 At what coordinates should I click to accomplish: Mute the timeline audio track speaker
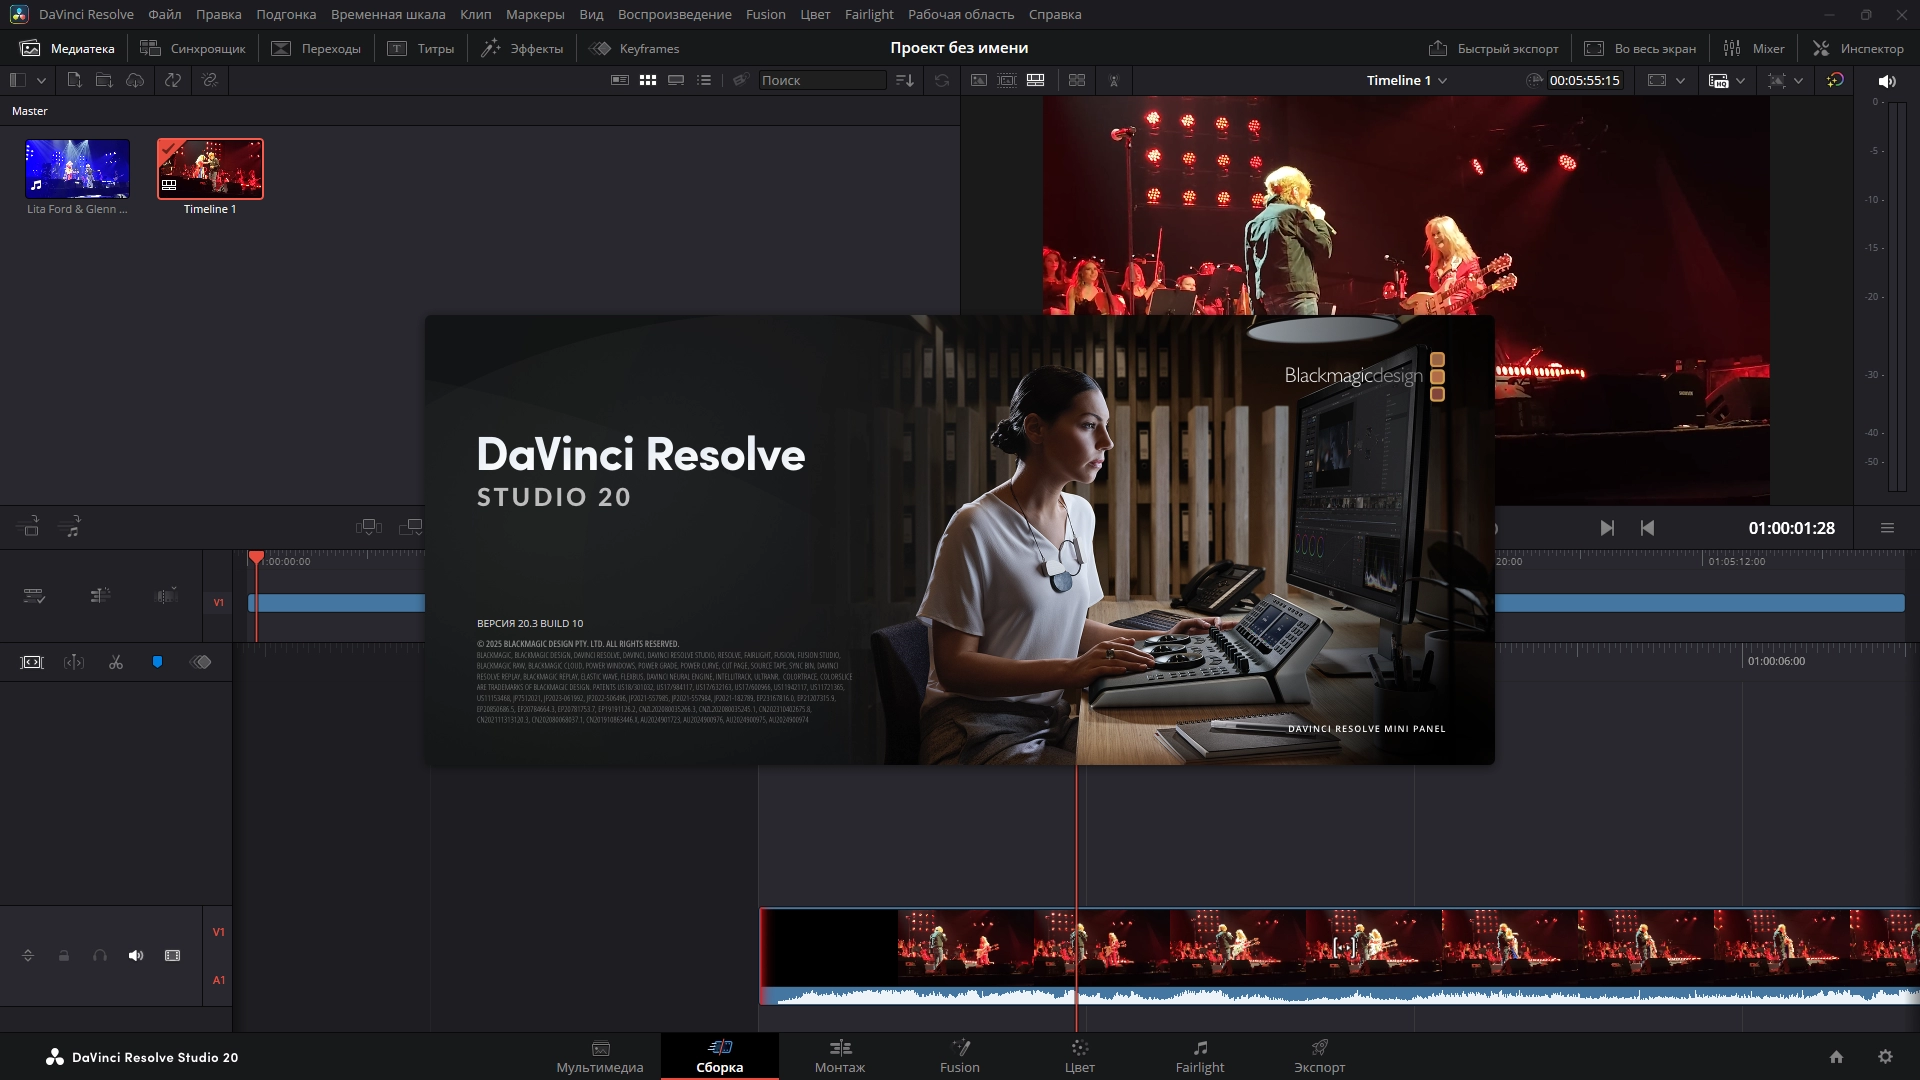point(136,956)
